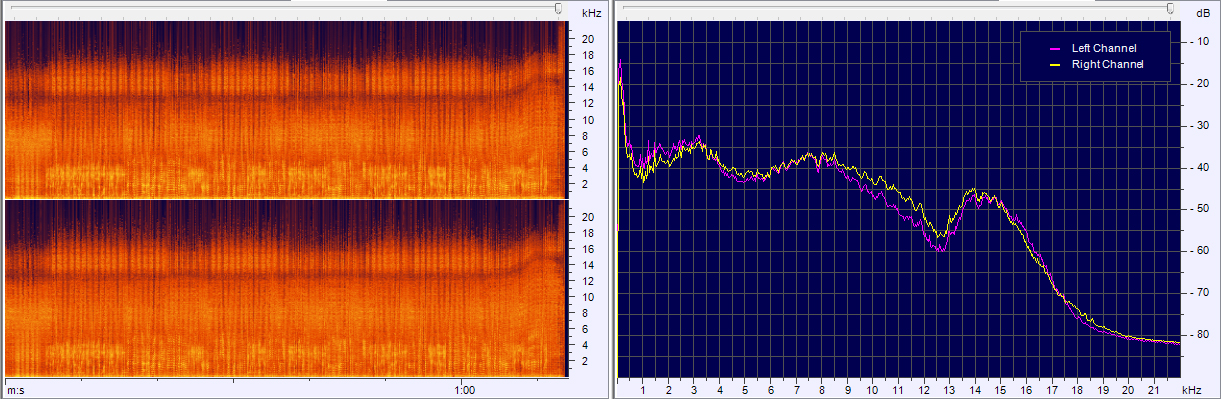This screenshot has width=1221, height=399.
Task: Click the -80 dB scale label
Action: pyautogui.click(x=1200, y=334)
